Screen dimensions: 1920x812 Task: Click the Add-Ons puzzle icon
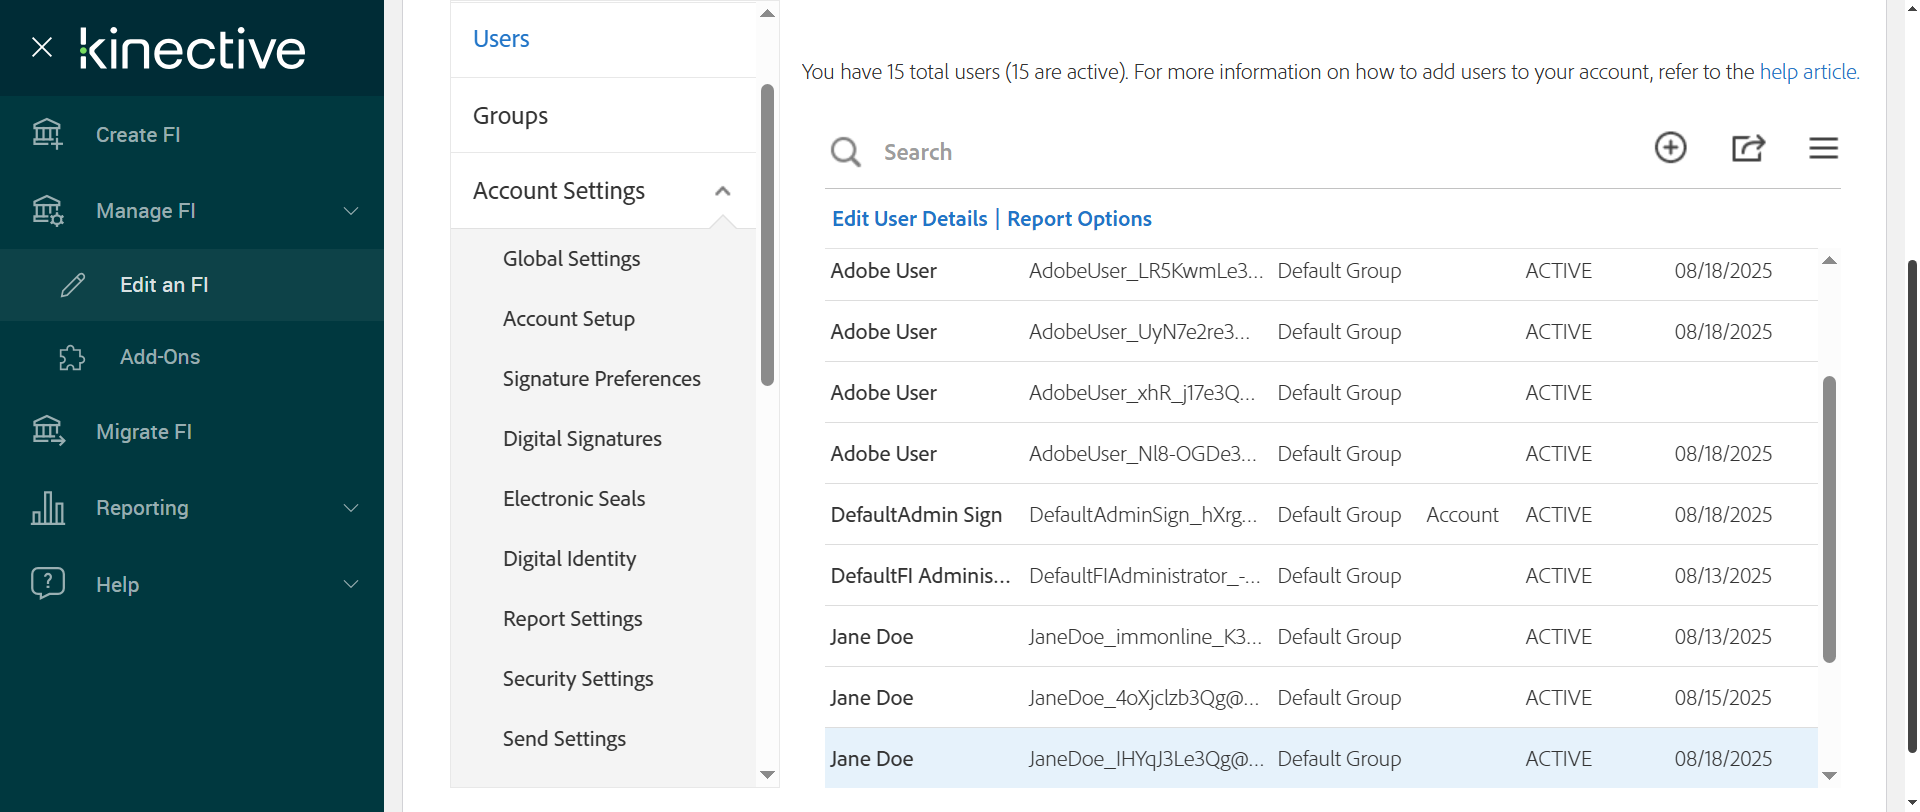(x=72, y=357)
